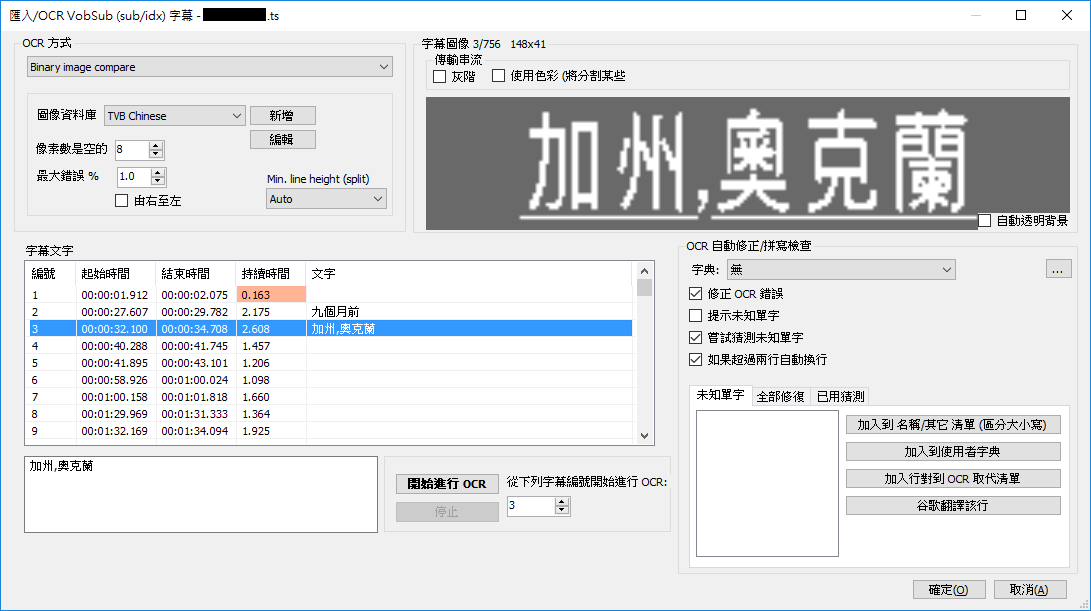Screen dimensions: 1091x611
Task: Enable the 使用色彩 checkbox
Action: click(x=498, y=76)
